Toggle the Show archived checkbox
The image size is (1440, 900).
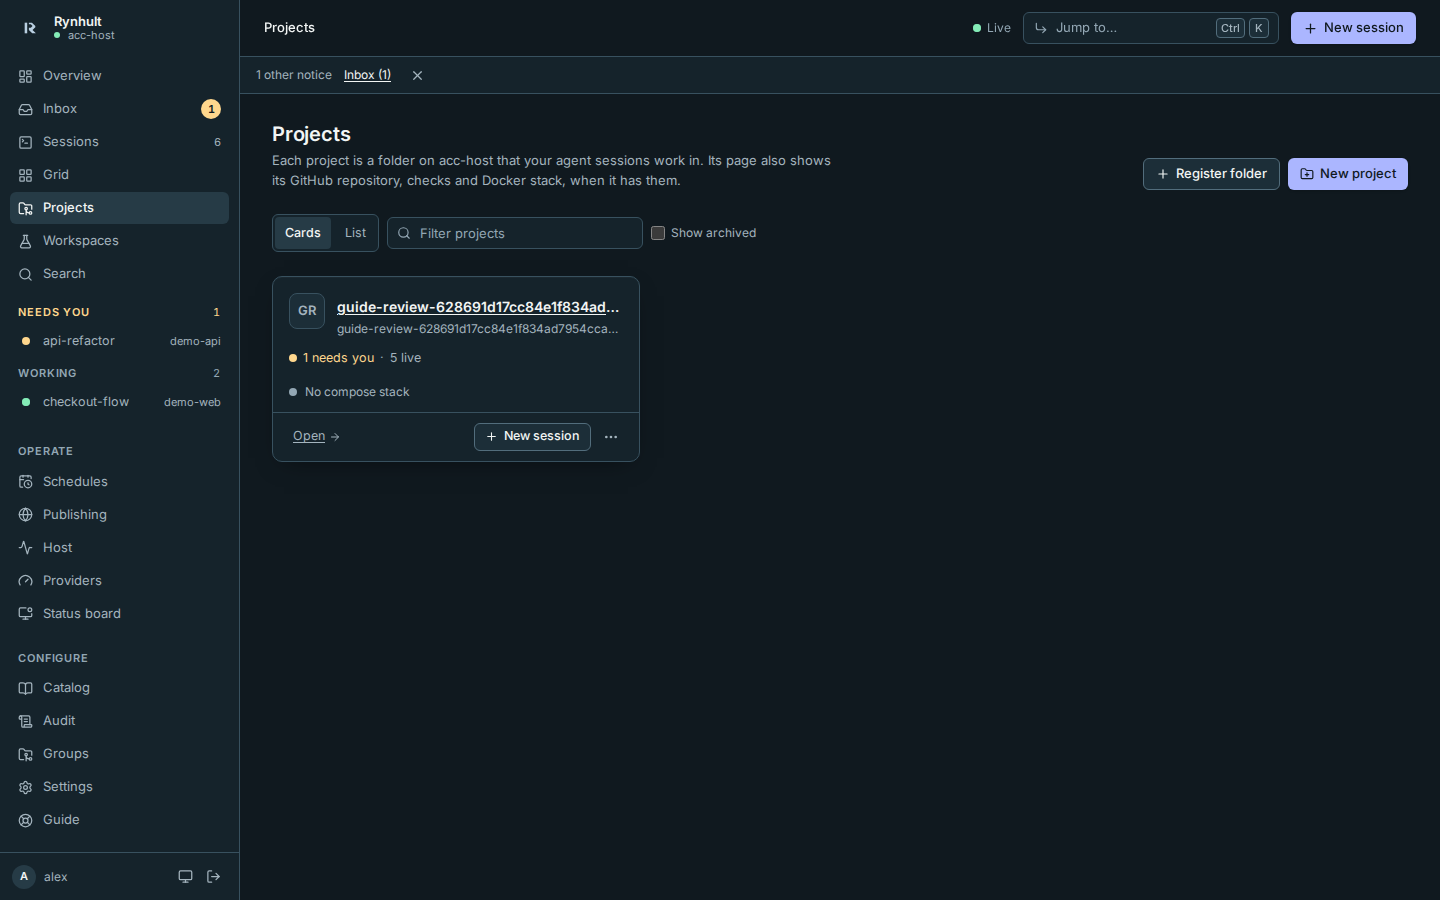coord(658,233)
